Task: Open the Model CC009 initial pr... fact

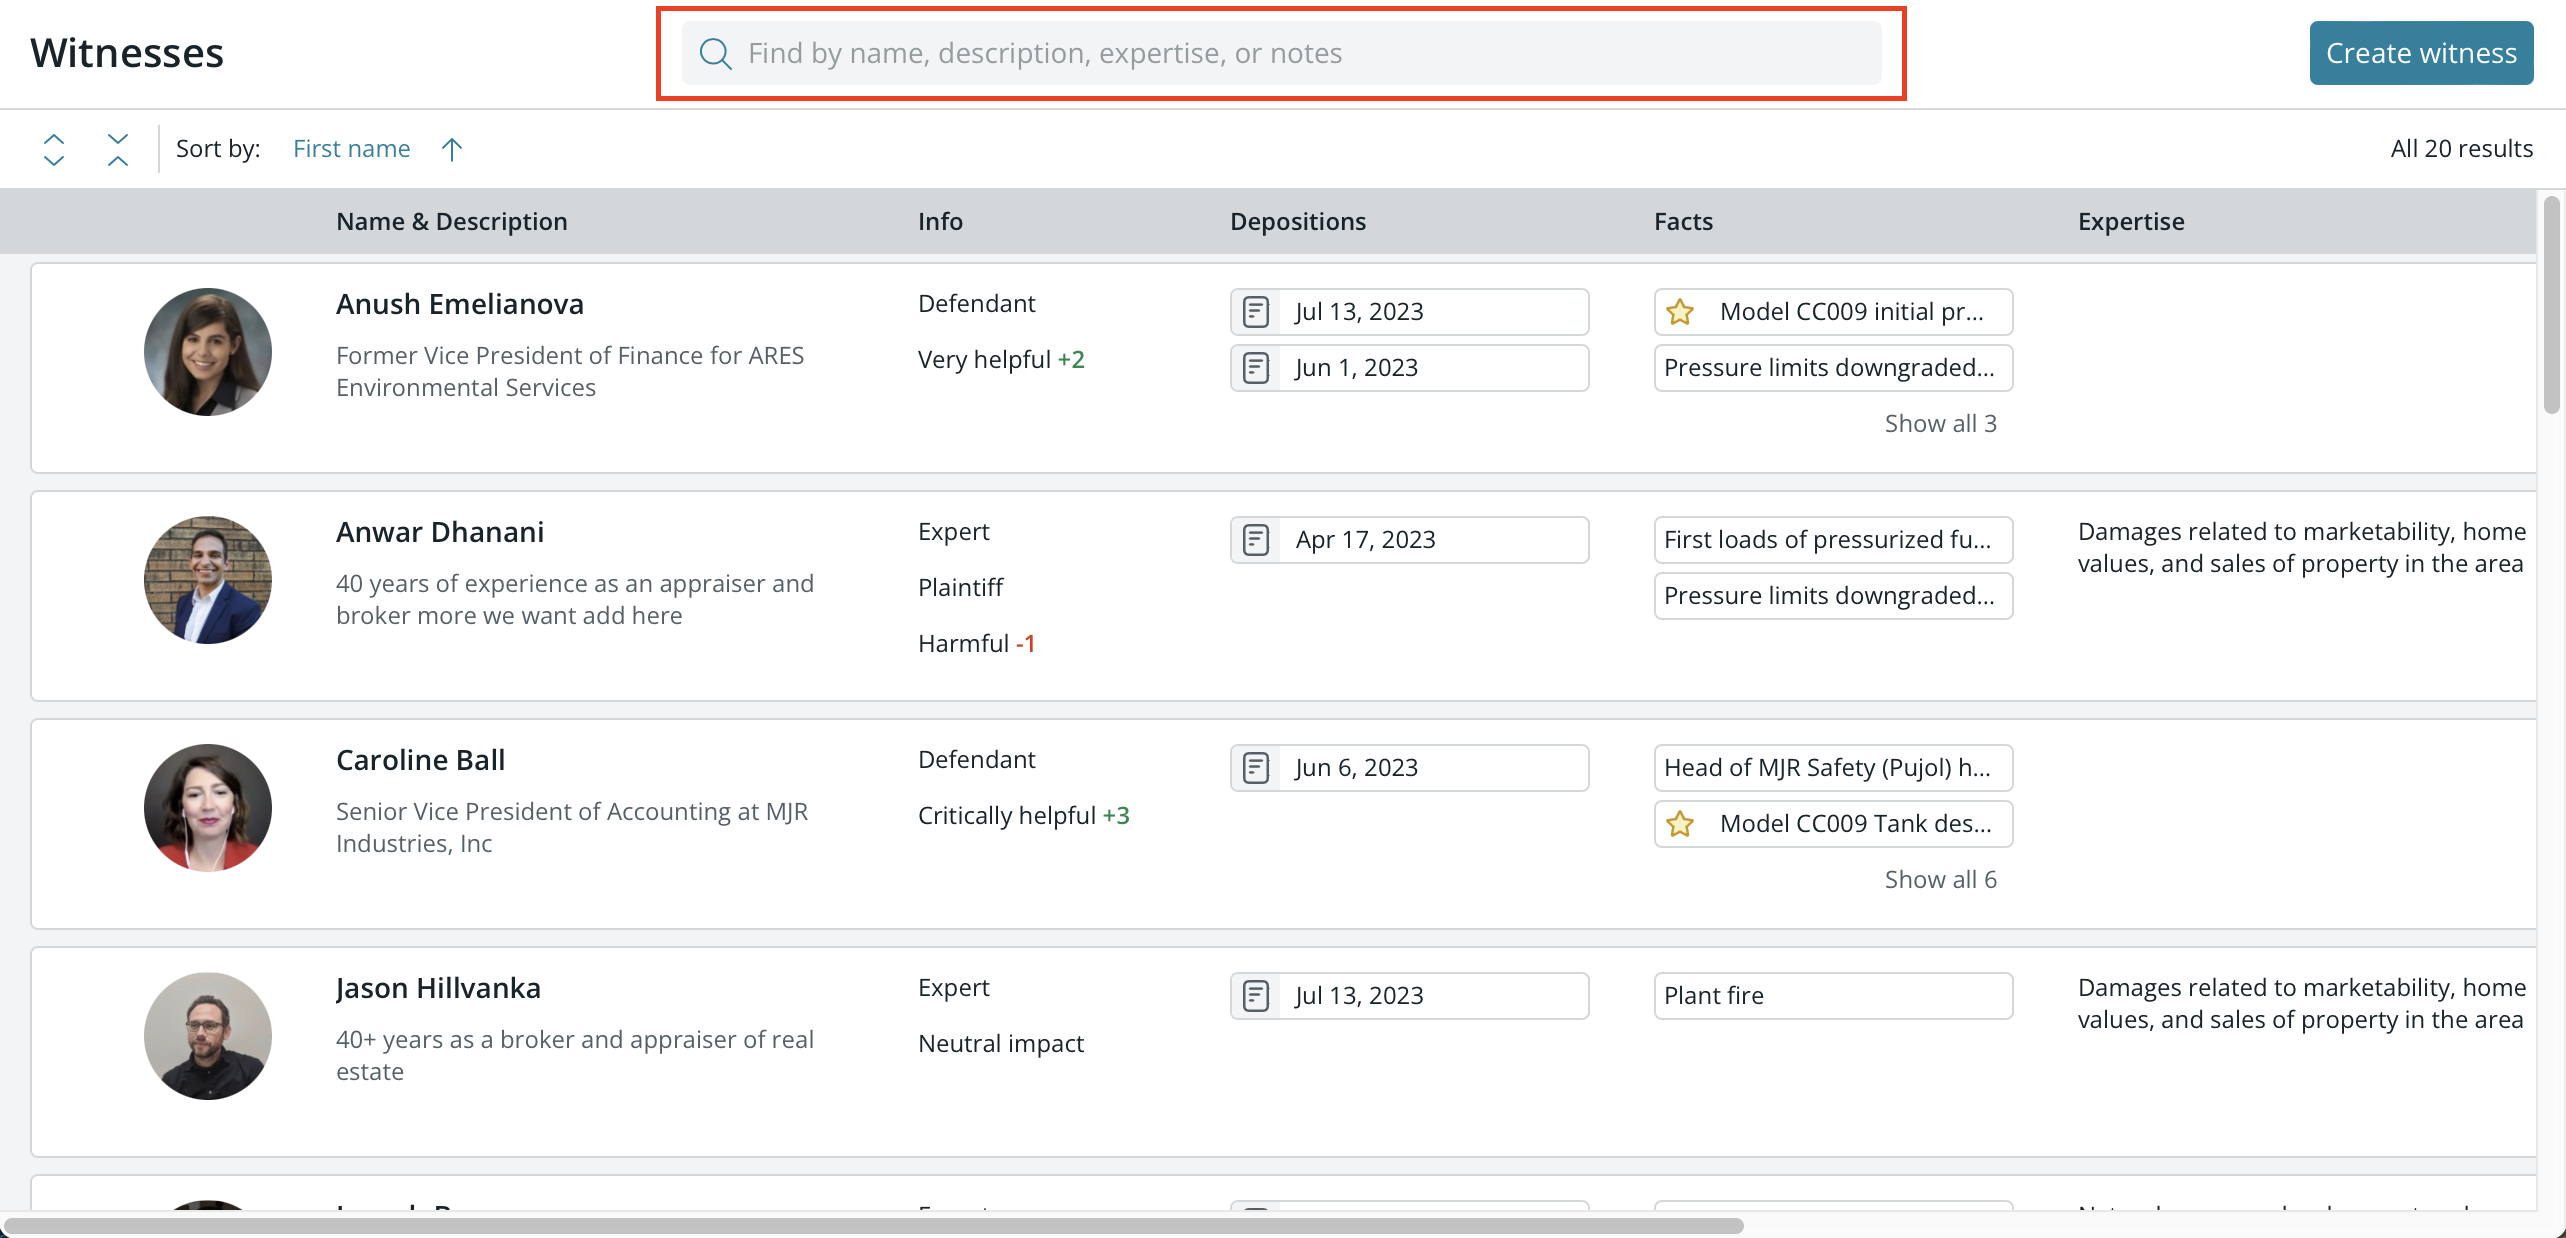Action: click(1833, 312)
